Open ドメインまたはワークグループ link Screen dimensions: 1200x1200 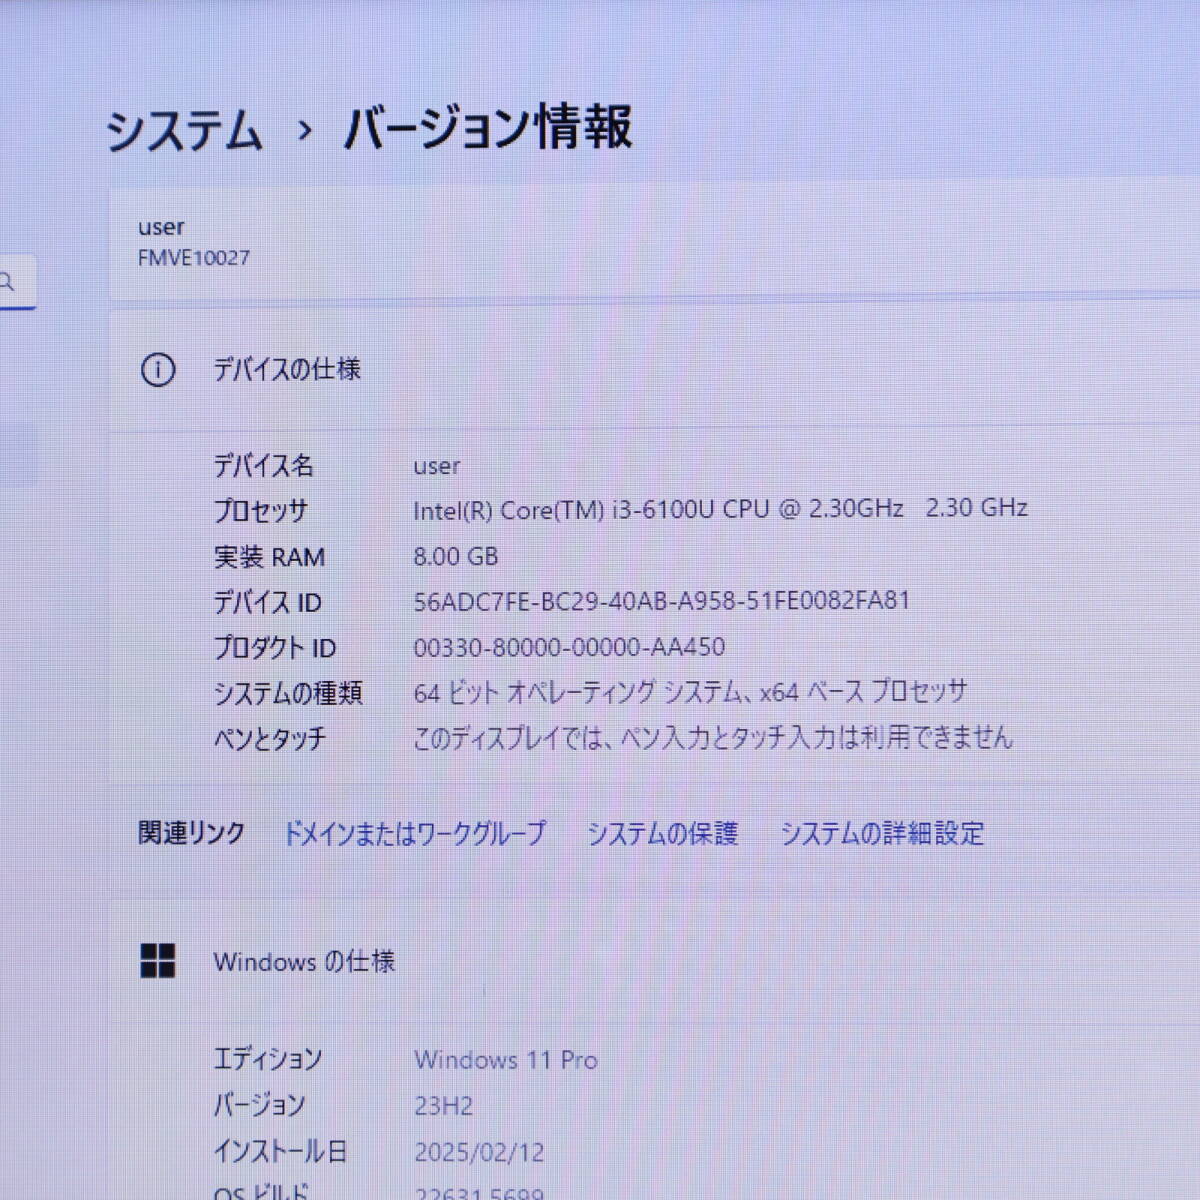[x=415, y=833]
